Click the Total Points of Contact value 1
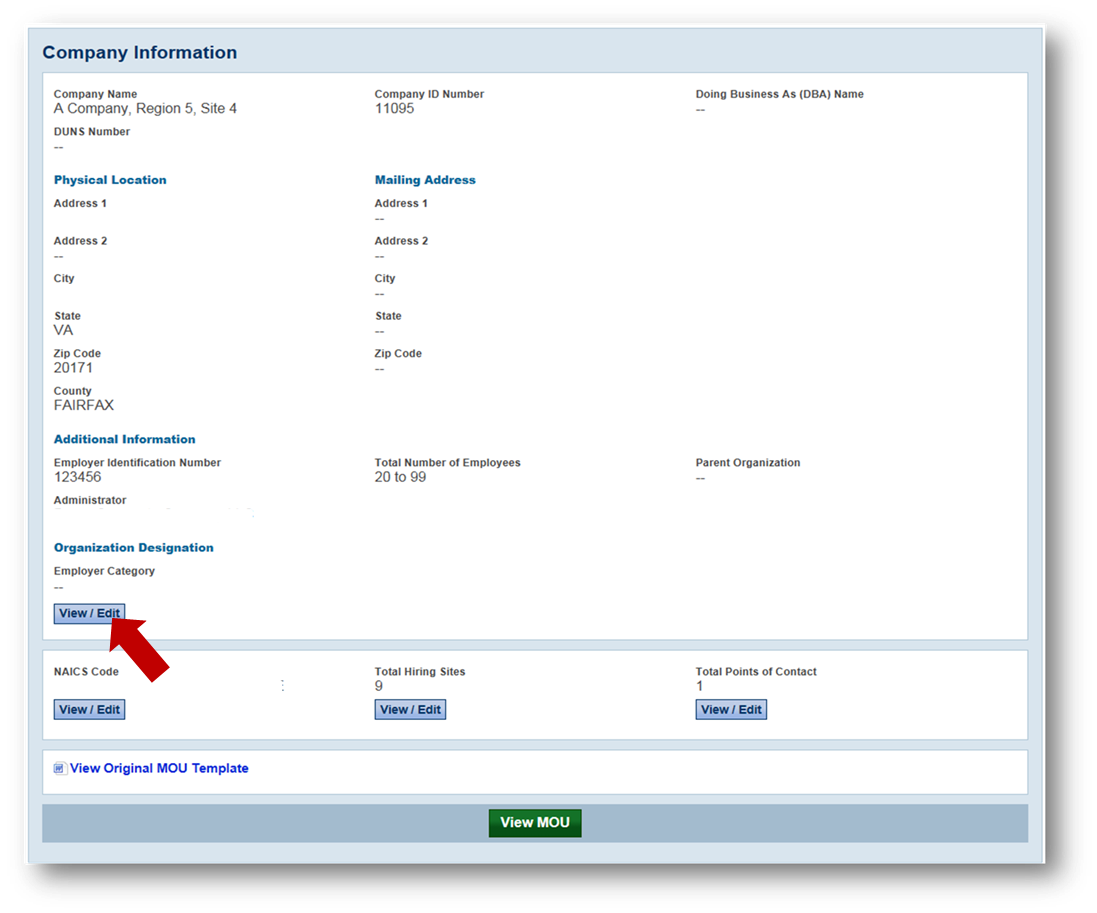 pos(699,686)
